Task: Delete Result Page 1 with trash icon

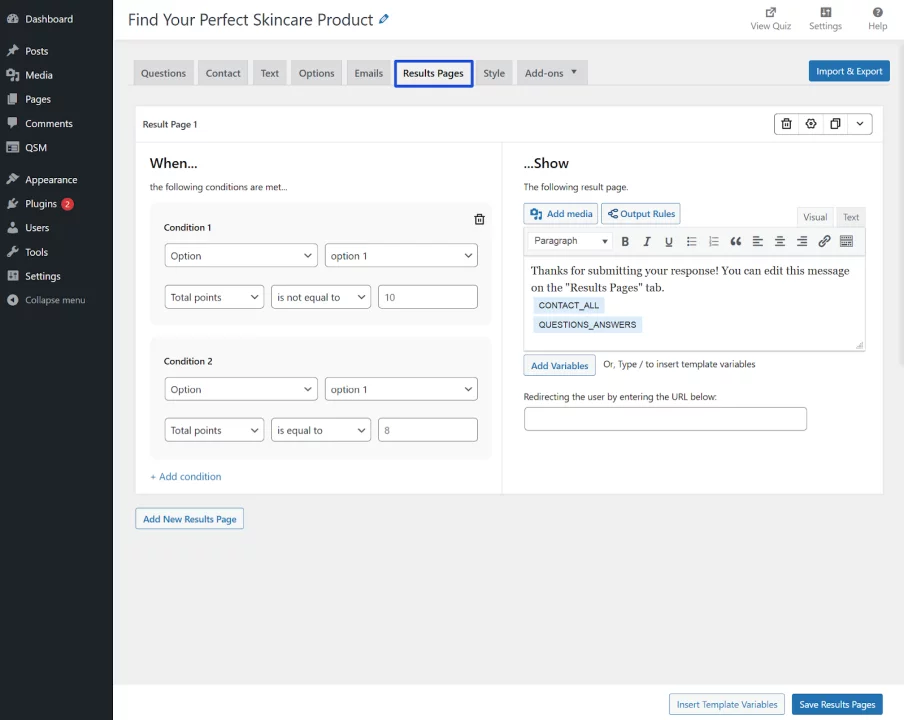Action: point(786,123)
